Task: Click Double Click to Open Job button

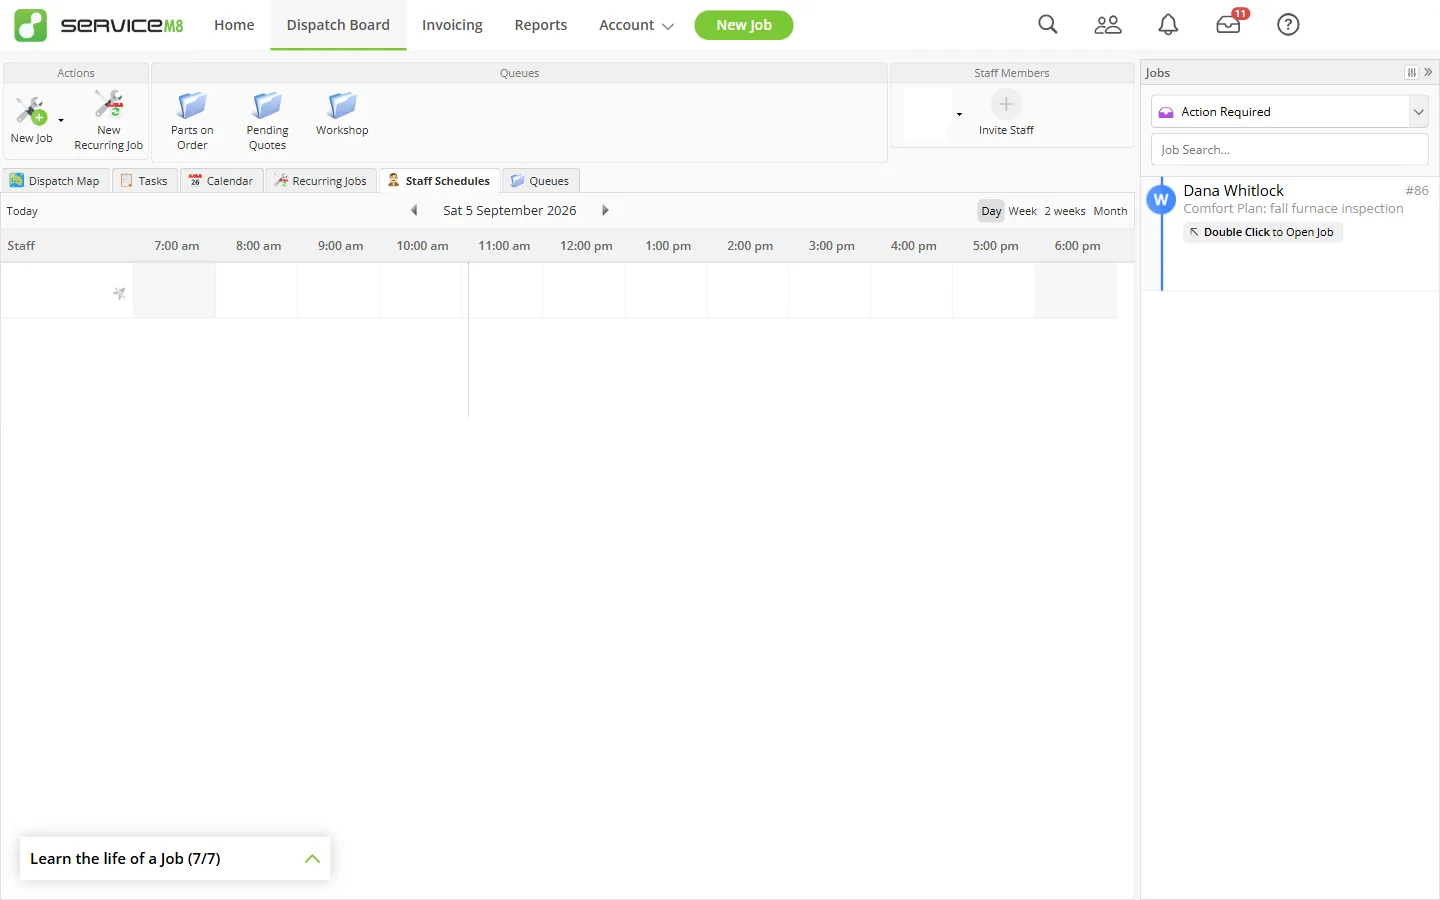Action: pyautogui.click(x=1263, y=232)
